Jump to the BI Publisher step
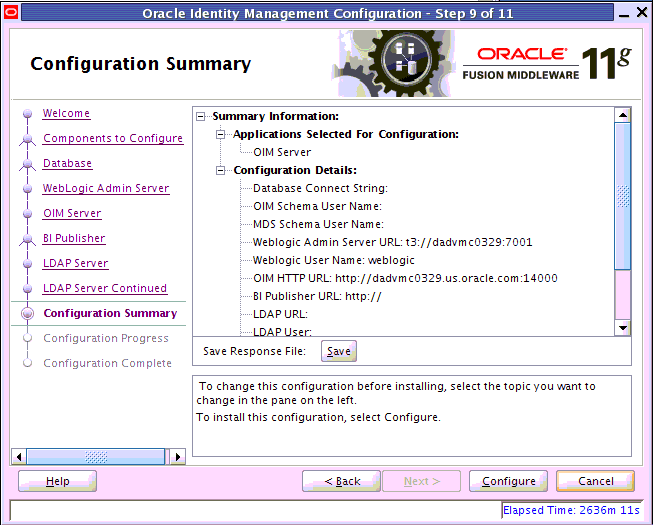 [73, 239]
